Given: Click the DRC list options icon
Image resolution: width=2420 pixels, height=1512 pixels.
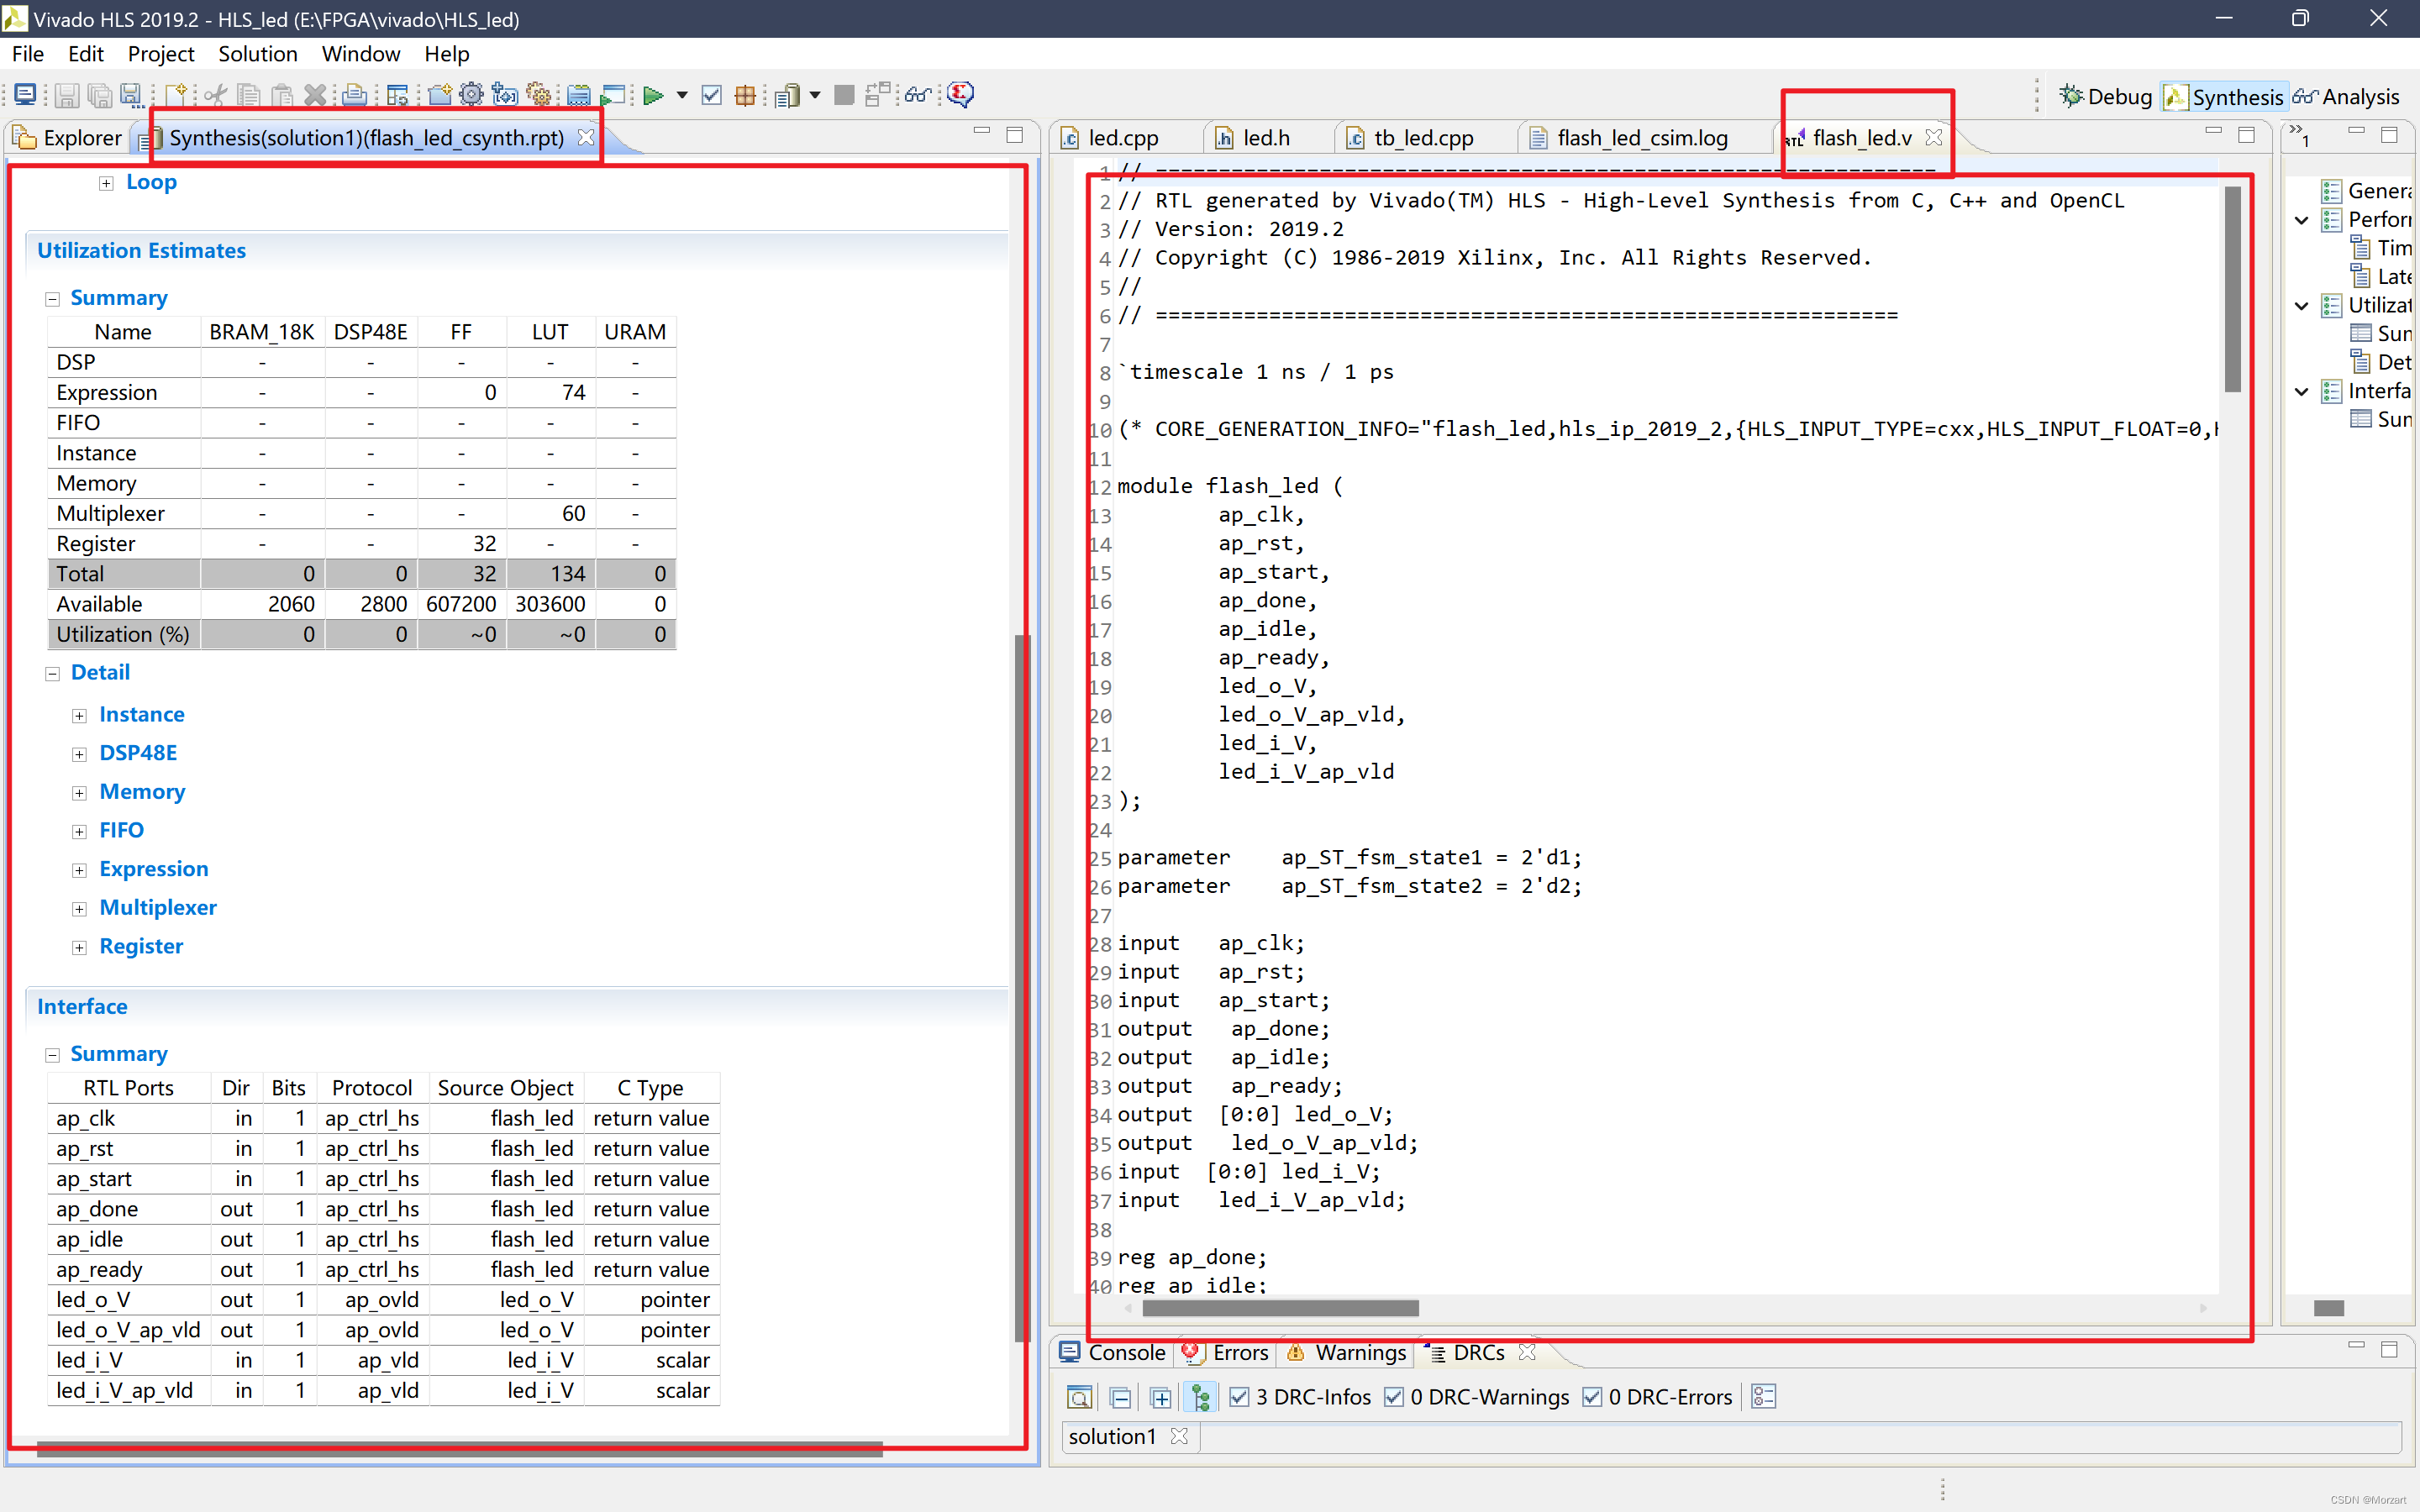Looking at the screenshot, I should [1763, 1397].
